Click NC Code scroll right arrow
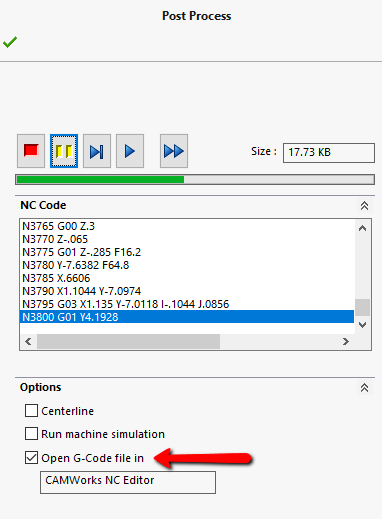This screenshot has height=519, width=382. 346,341
